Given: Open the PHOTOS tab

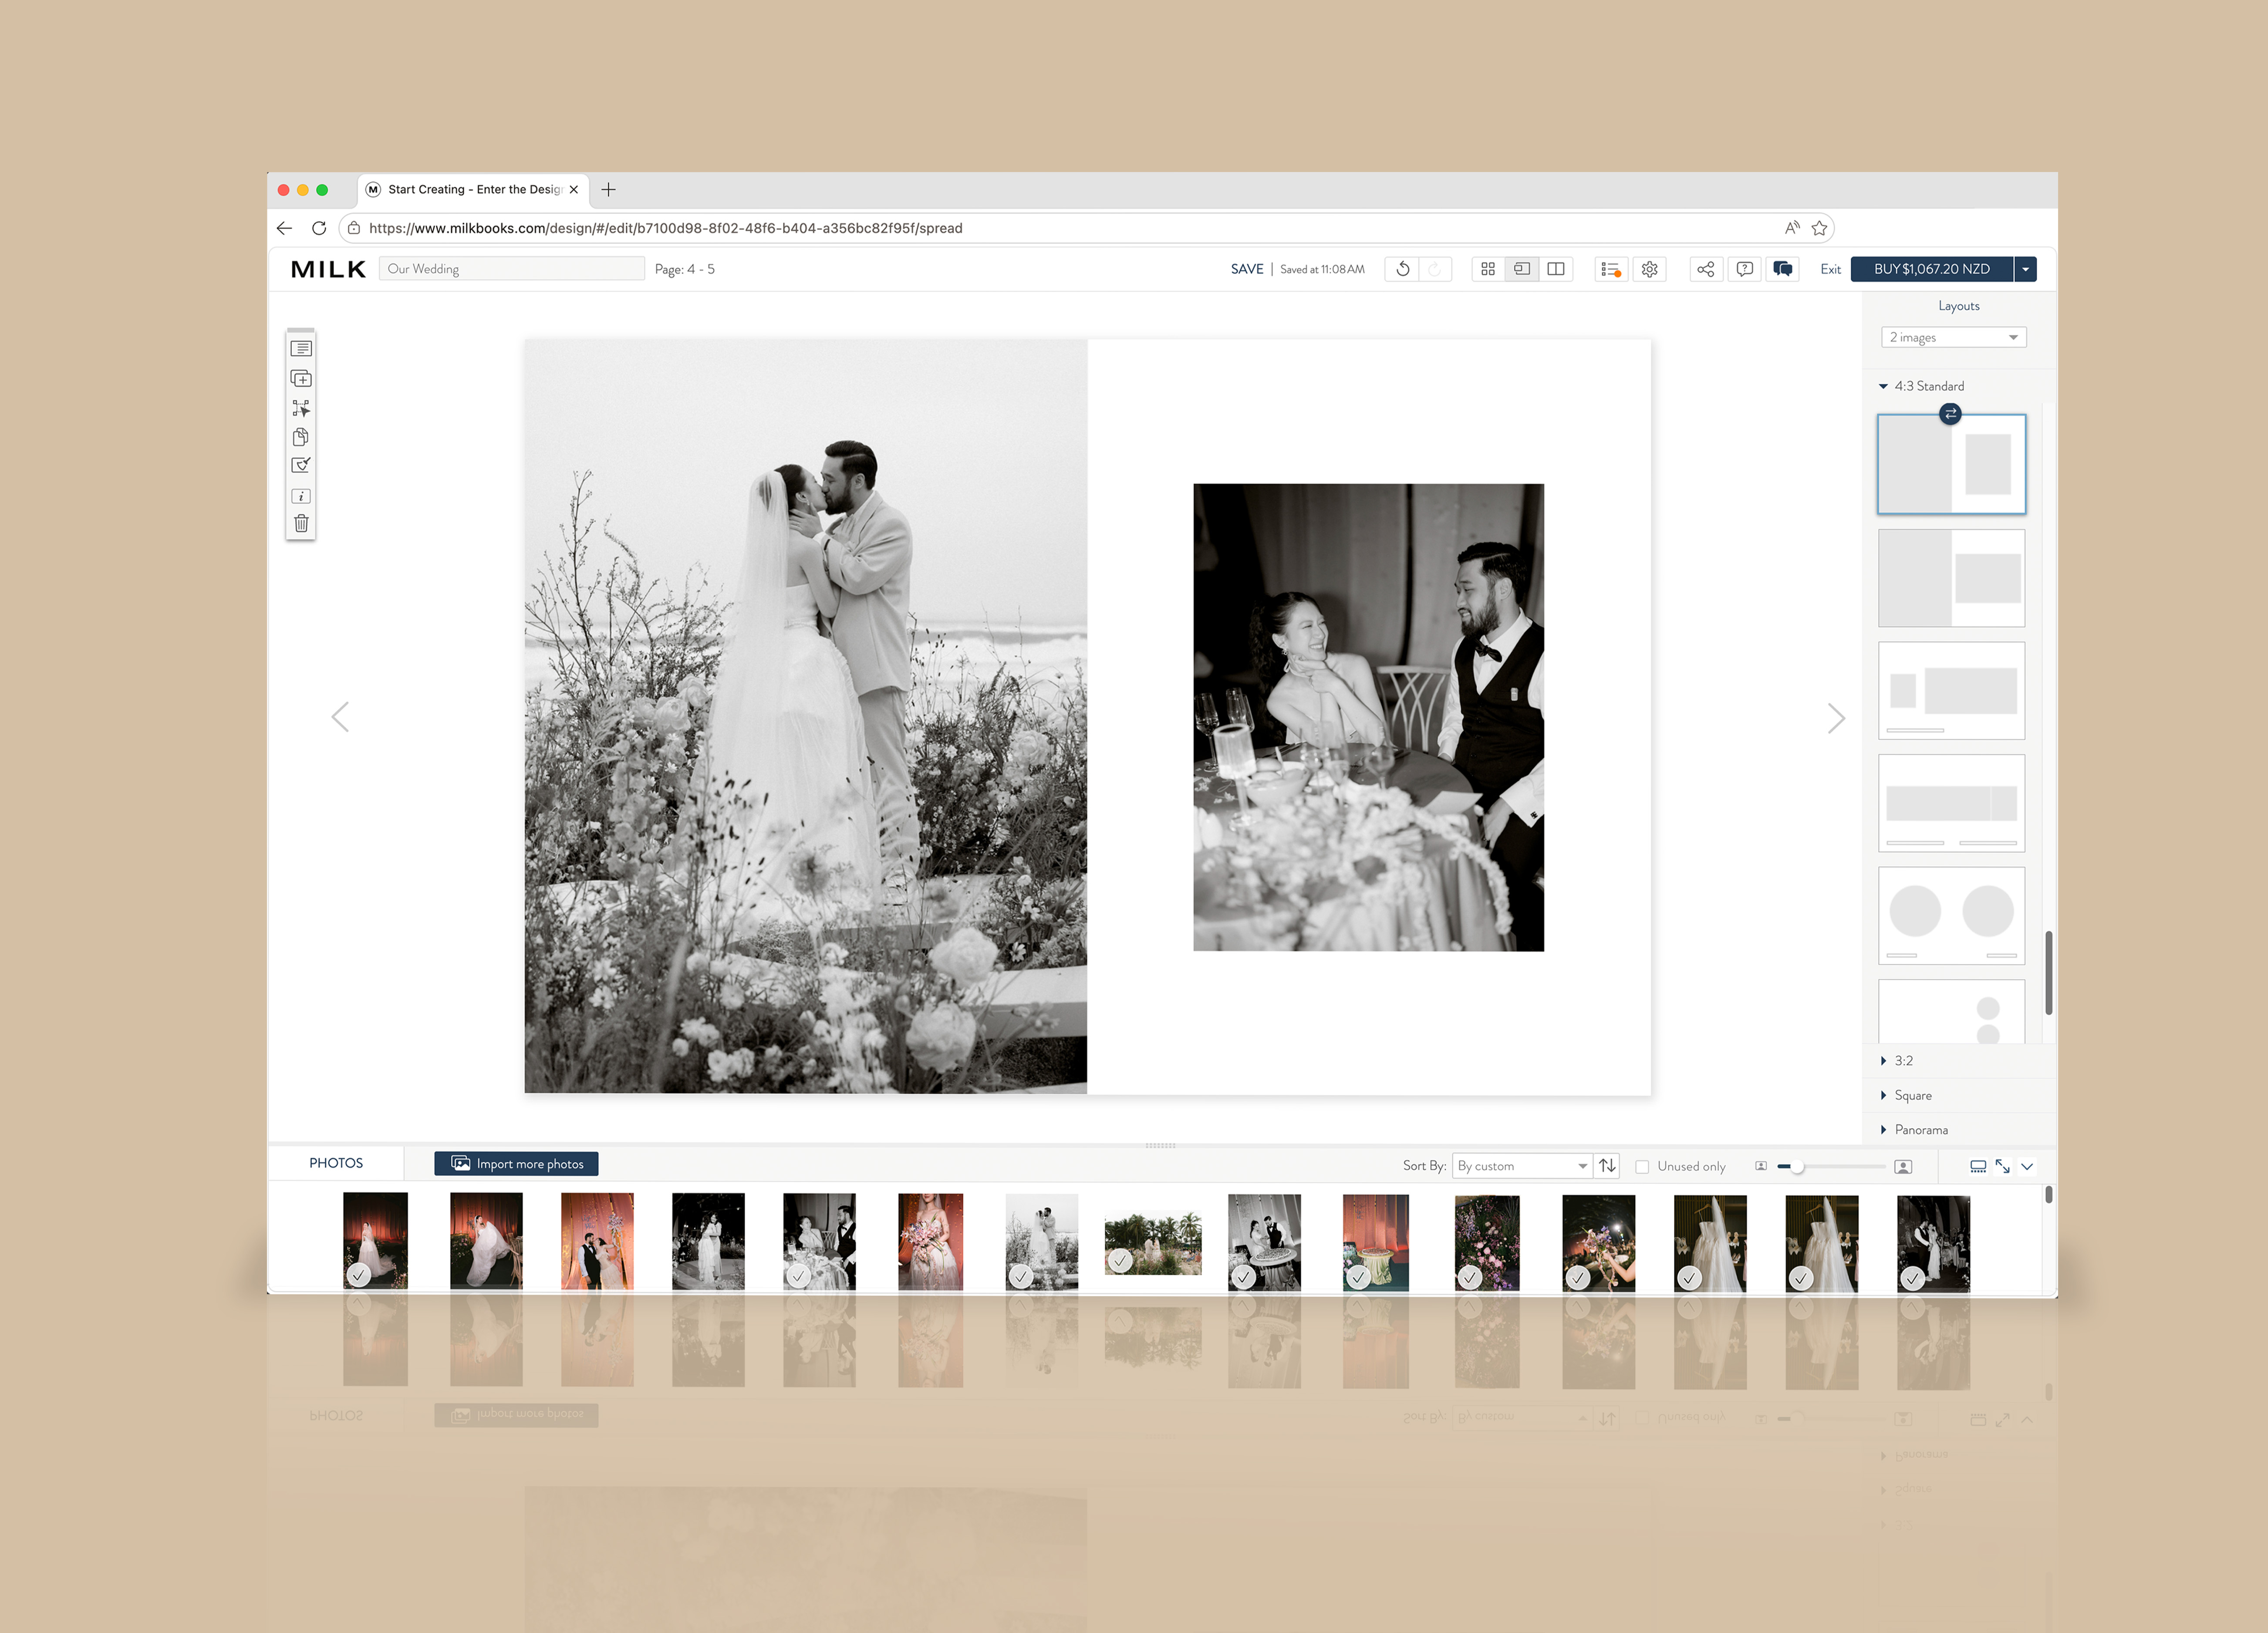Looking at the screenshot, I should pyautogui.click(x=336, y=1163).
